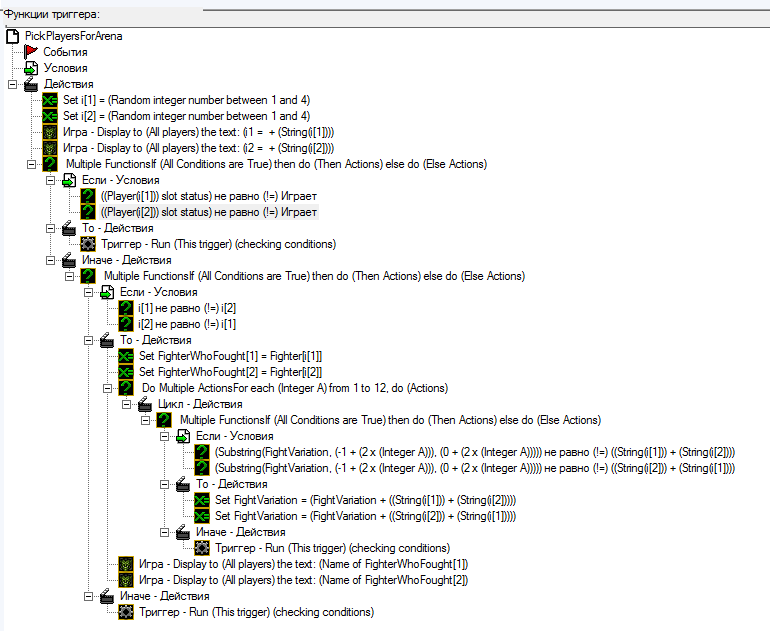770x631 pixels.
Task: Click the variable icon for Set i[1]
Action: pos(50,100)
